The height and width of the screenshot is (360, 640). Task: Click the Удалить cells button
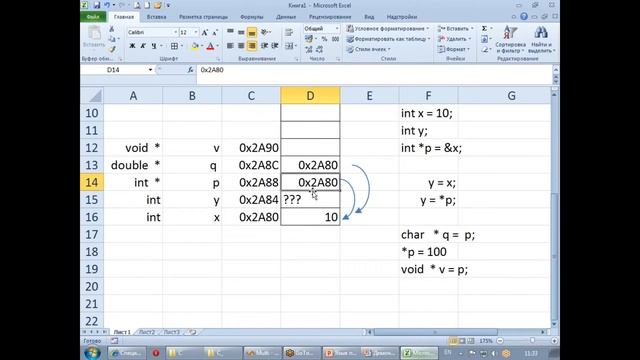point(454,39)
